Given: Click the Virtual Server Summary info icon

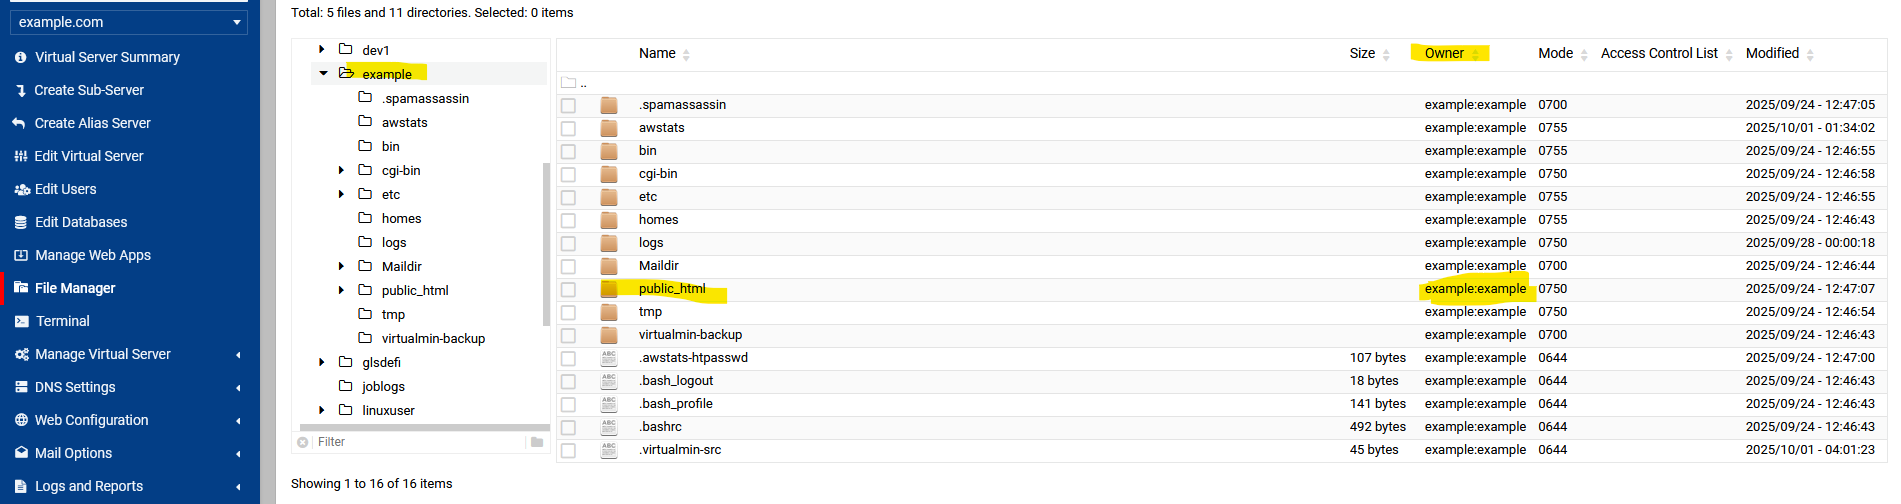Looking at the screenshot, I should point(21,57).
